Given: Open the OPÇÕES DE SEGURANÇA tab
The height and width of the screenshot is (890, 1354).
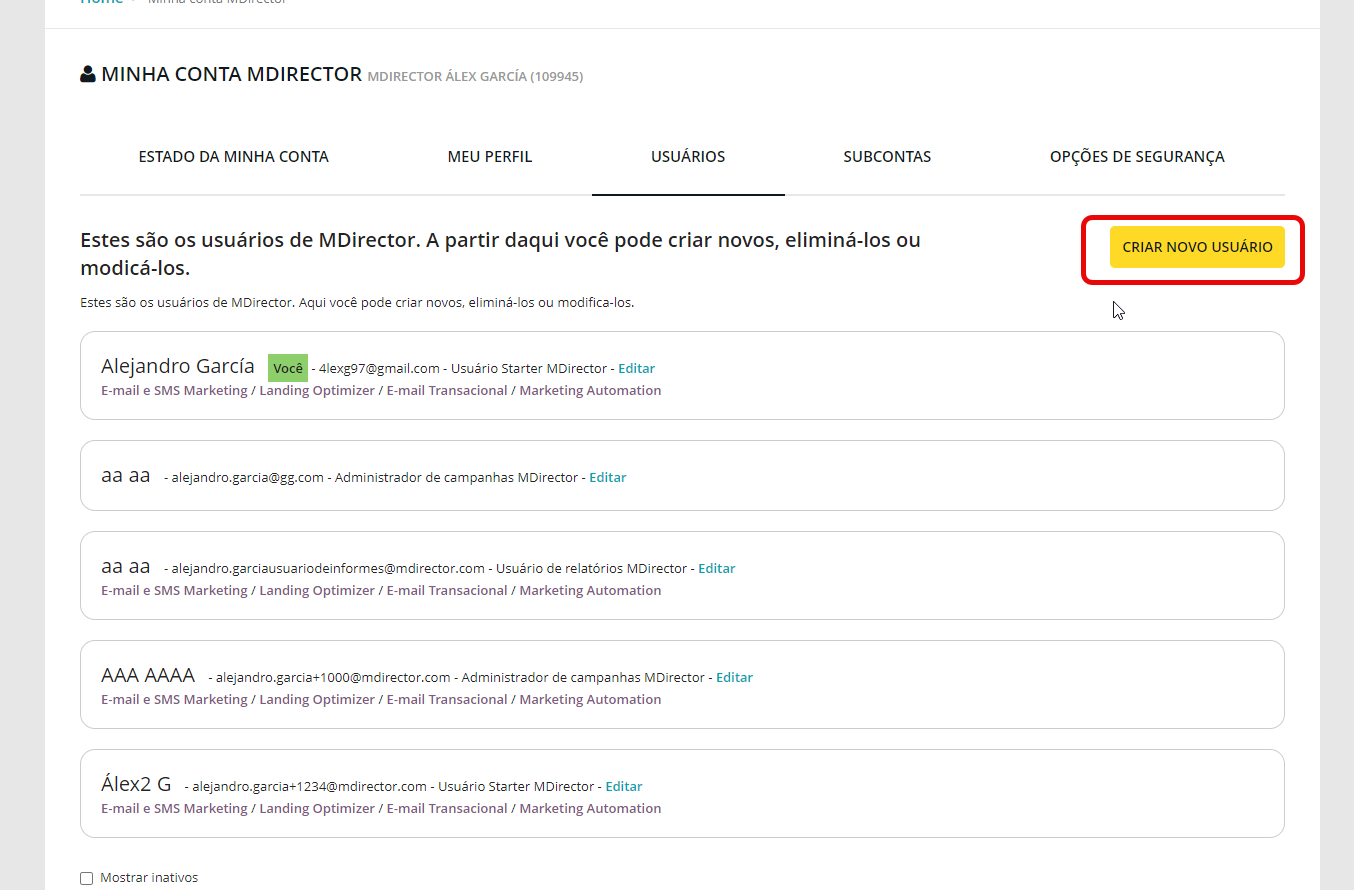Looking at the screenshot, I should click(1137, 157).
